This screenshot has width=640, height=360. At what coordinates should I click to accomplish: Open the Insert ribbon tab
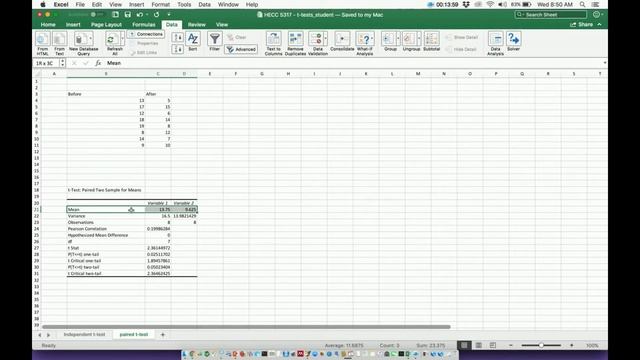[x=73, y=24]
